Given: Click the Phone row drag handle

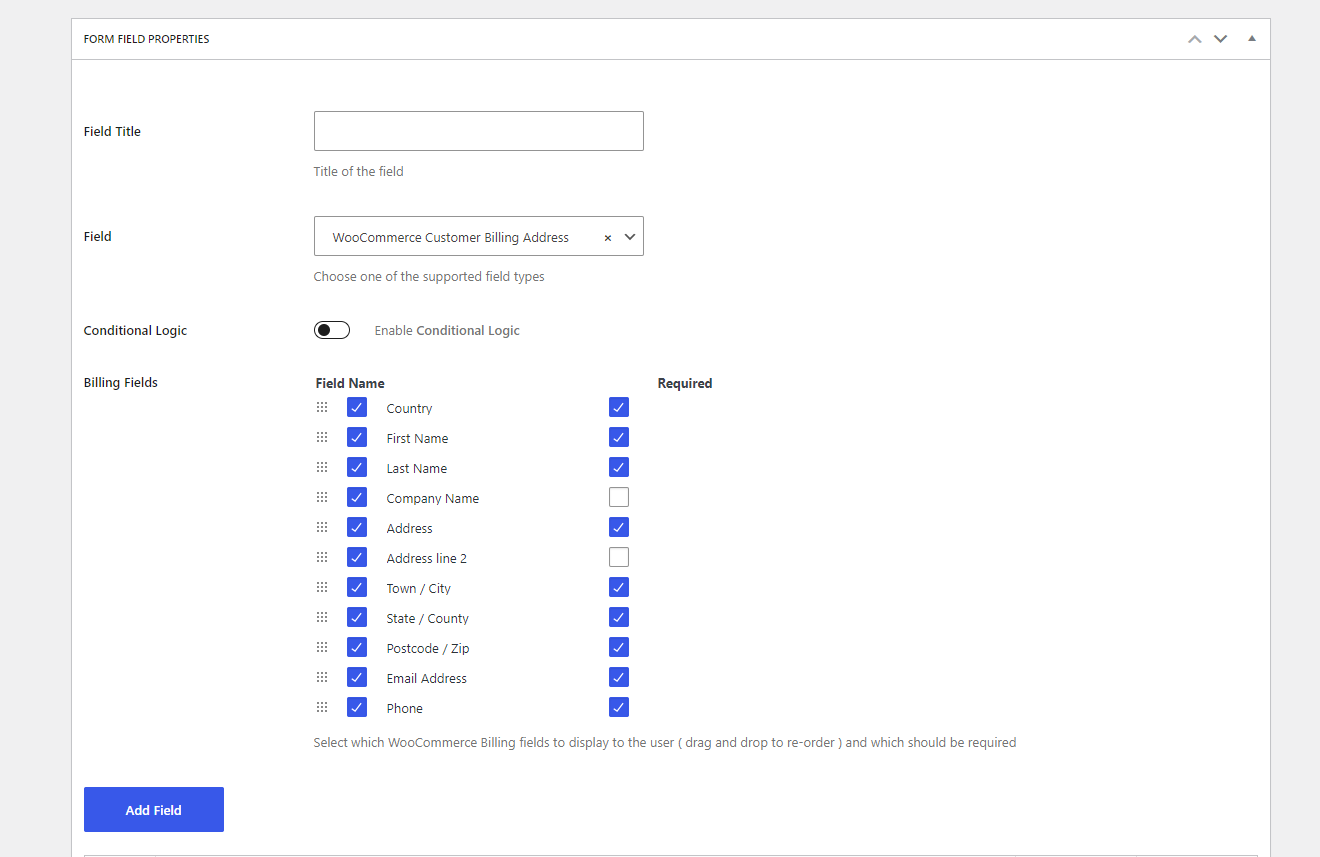Looking at the screenshot, I should (322, 707).
